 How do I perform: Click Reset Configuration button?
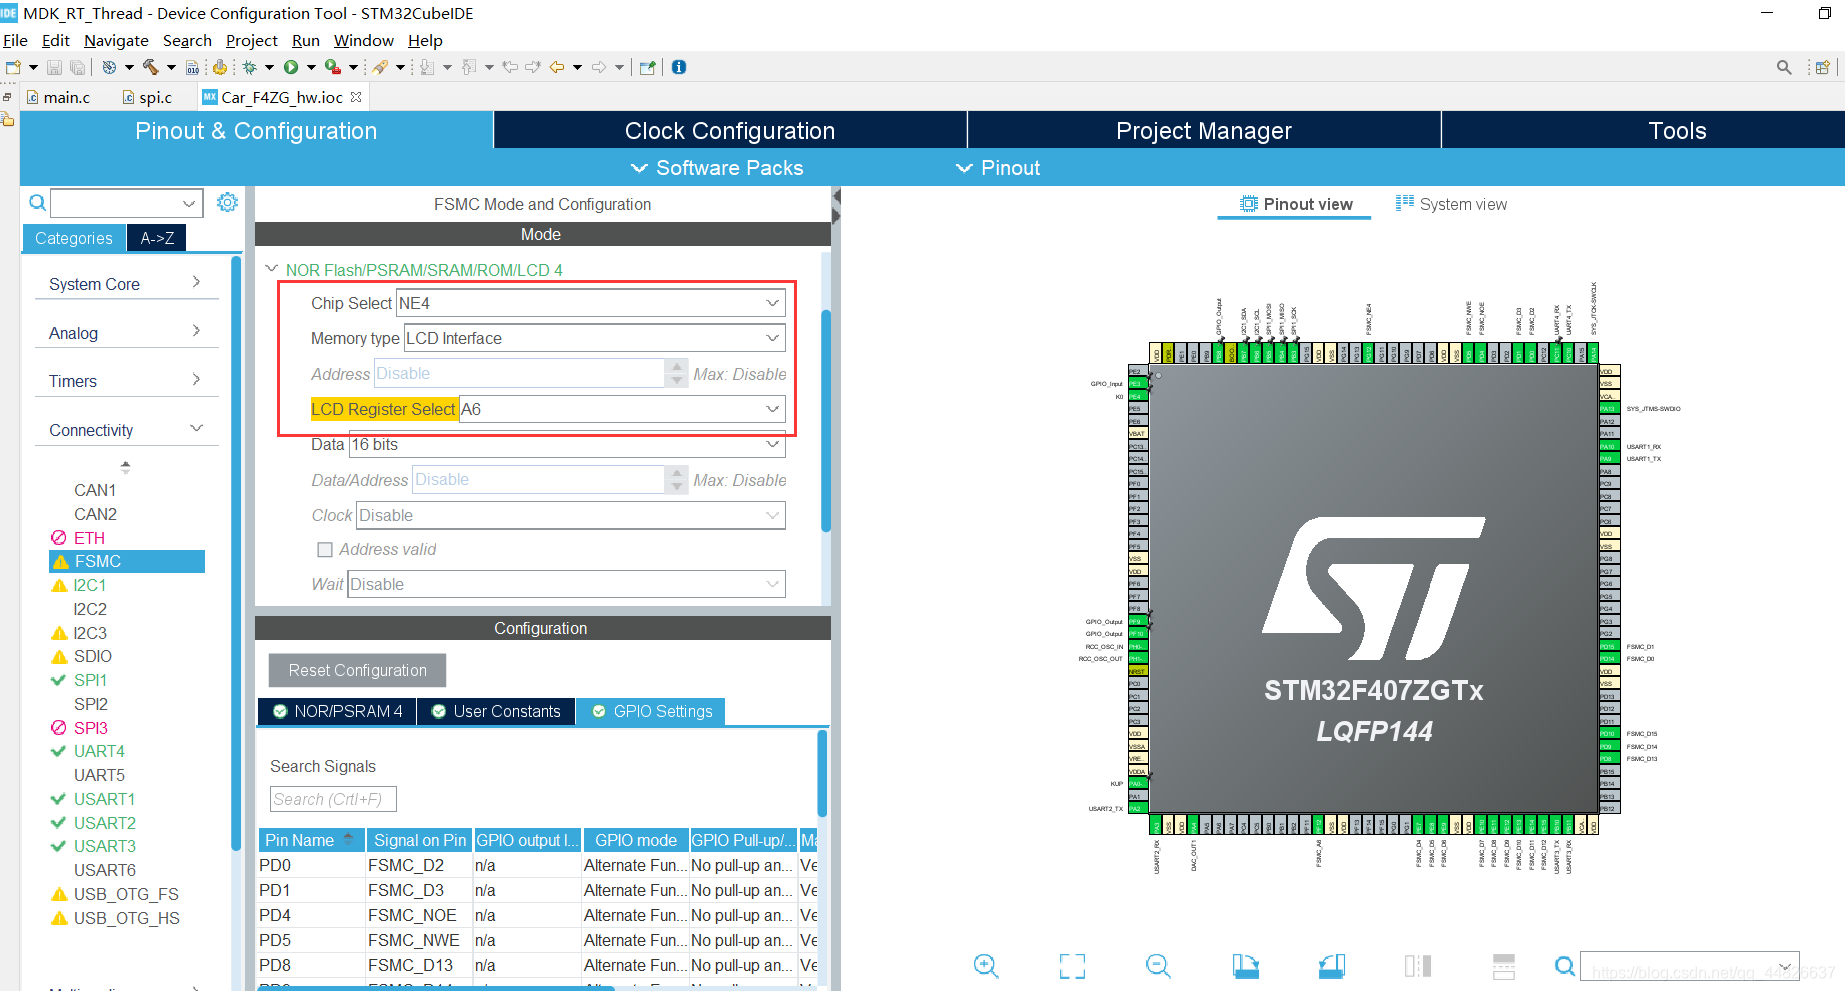coord(357,670)
